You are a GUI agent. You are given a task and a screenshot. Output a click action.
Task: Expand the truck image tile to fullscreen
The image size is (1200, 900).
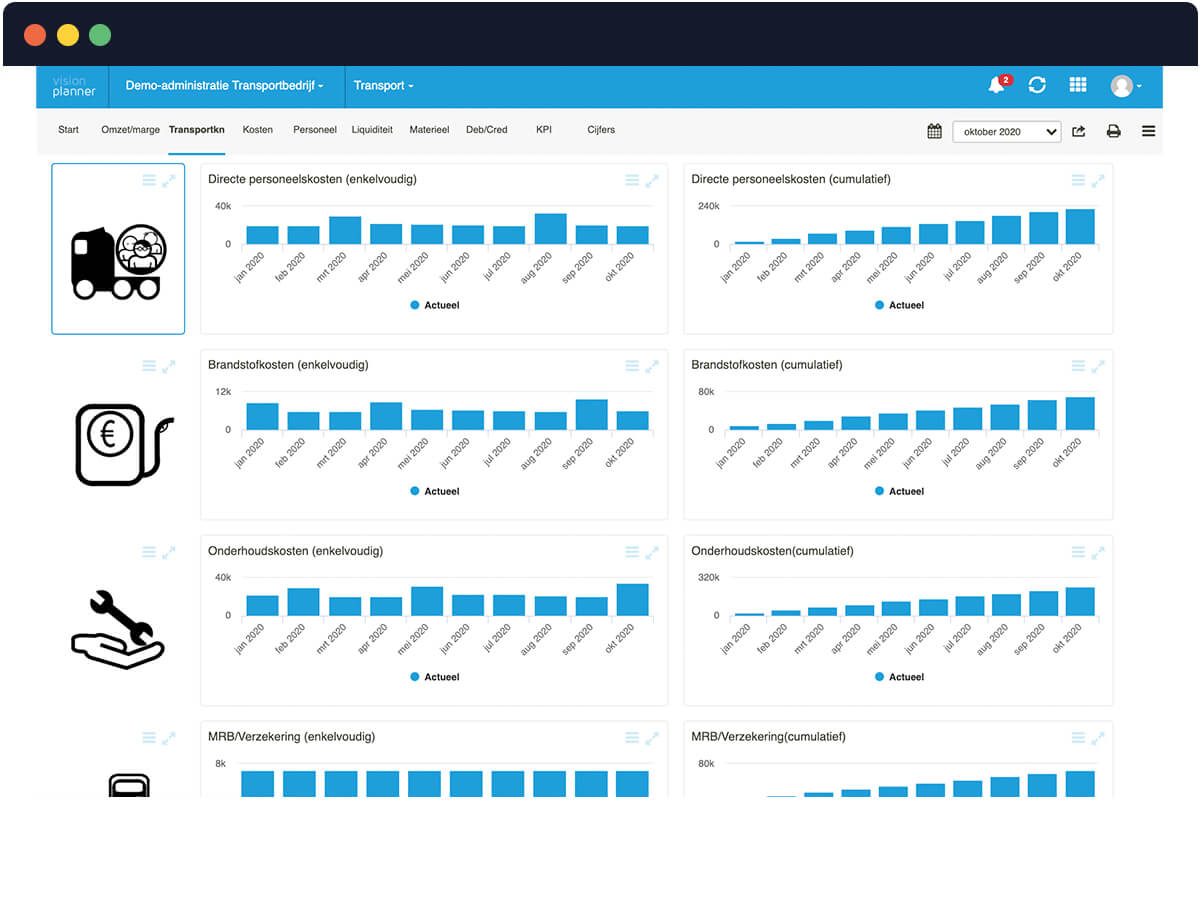coord(169,180)
